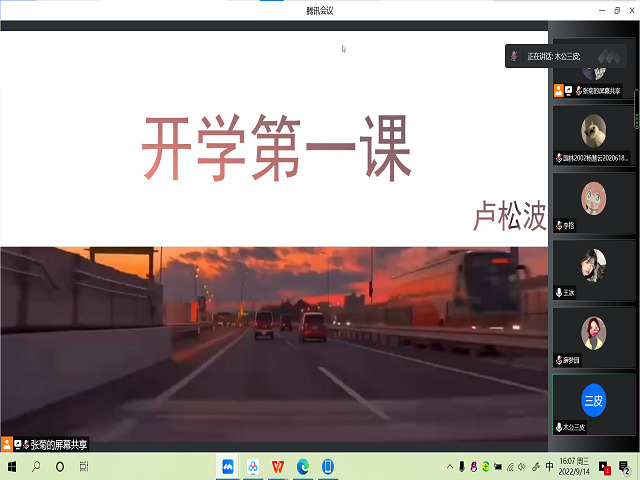Expand the hidden system tray icons chevron
Viewport: 640px width, 480px height.
point(449,466)
